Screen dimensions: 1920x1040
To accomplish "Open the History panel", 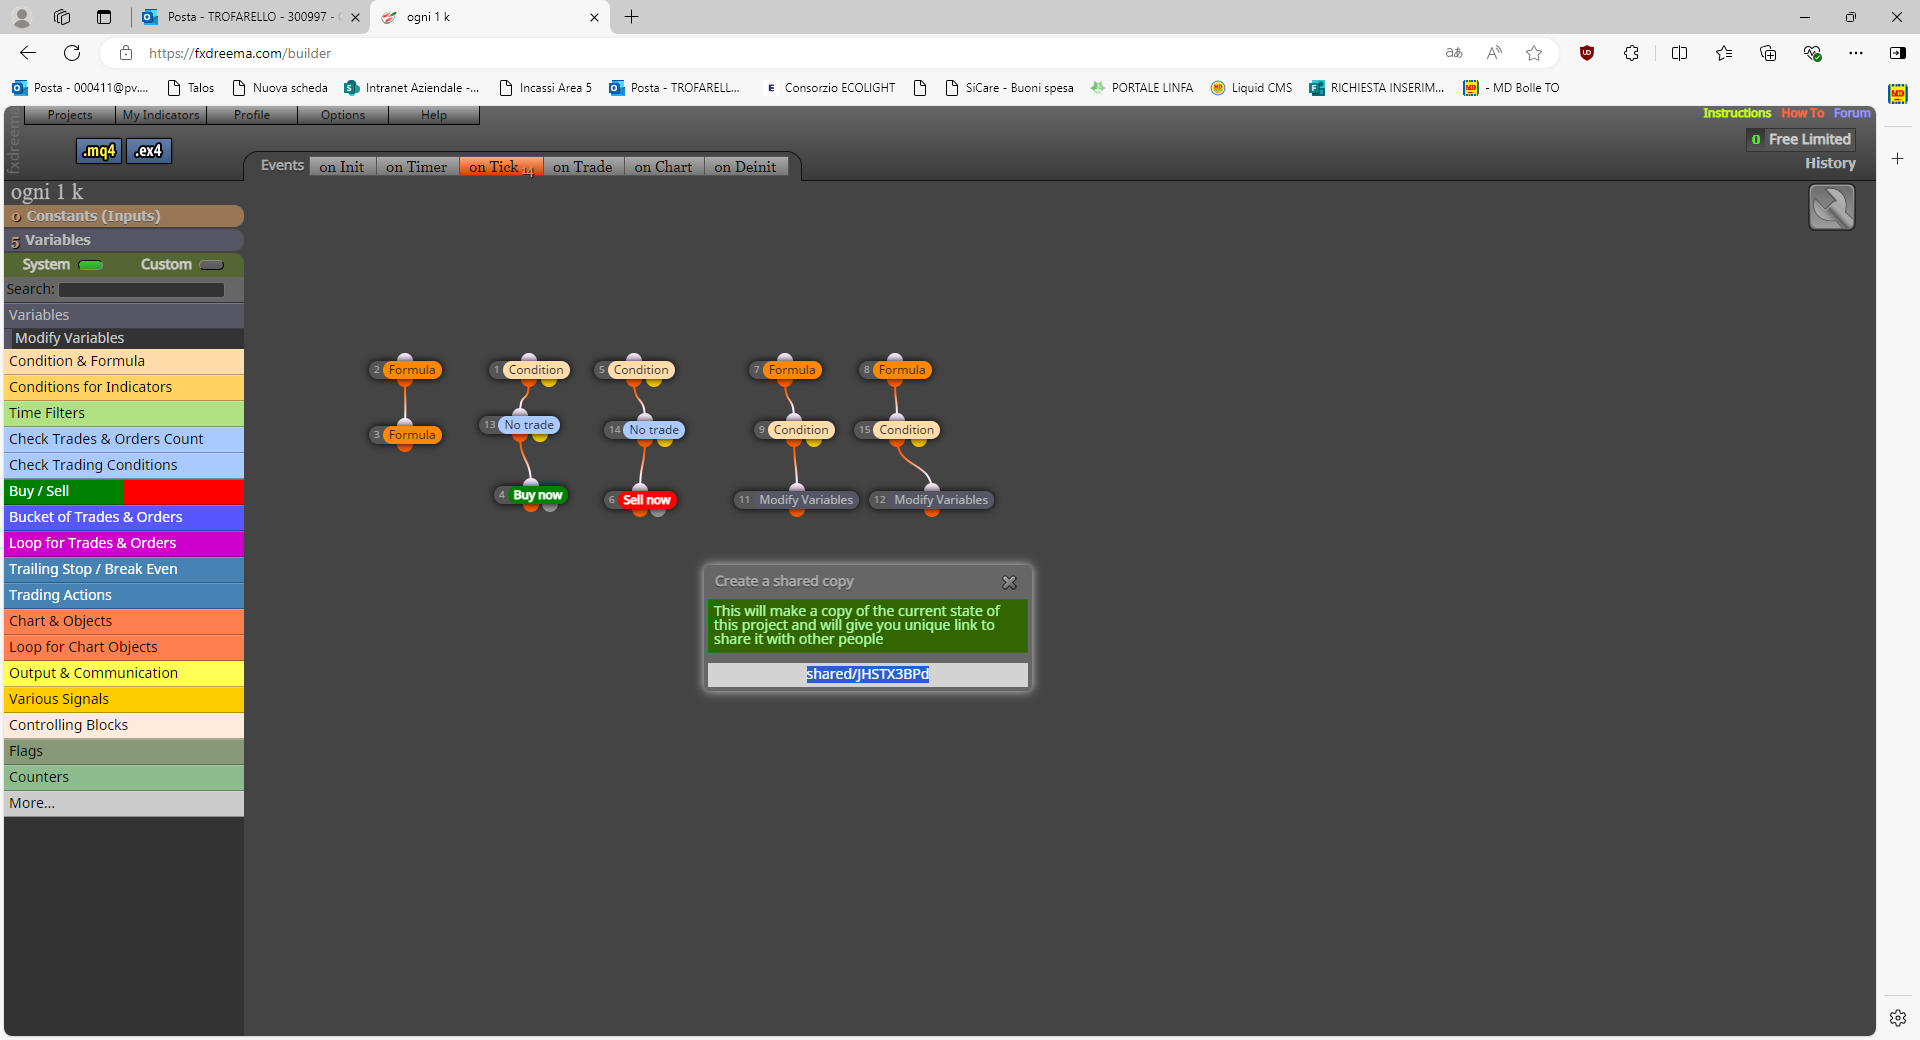I will tap(1830, 163).
